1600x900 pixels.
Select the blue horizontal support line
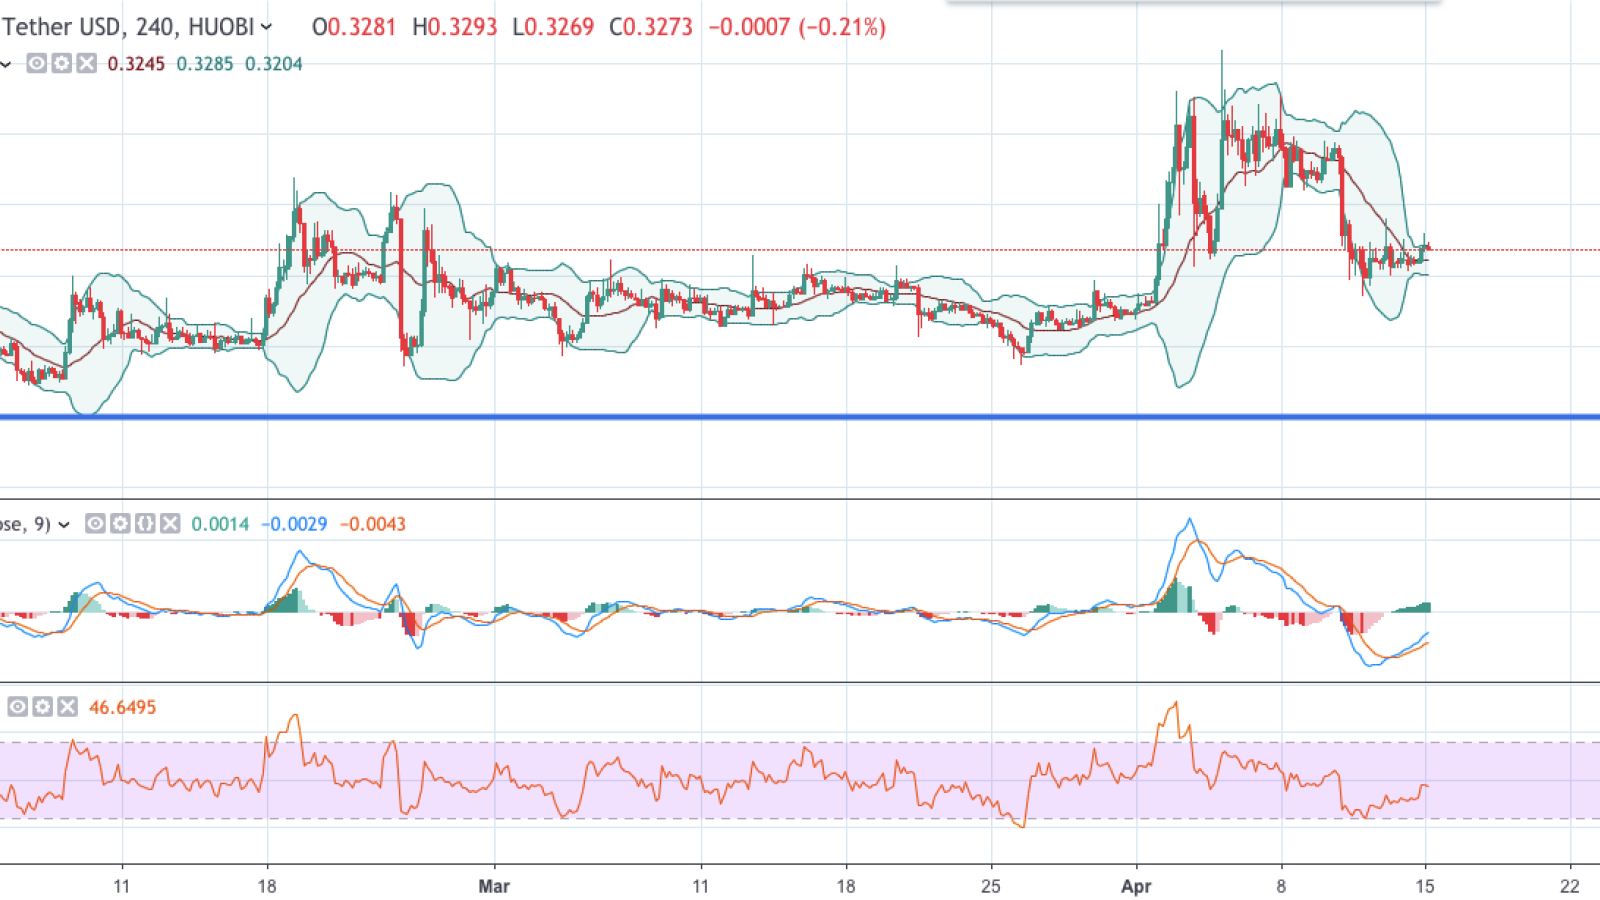800,417
